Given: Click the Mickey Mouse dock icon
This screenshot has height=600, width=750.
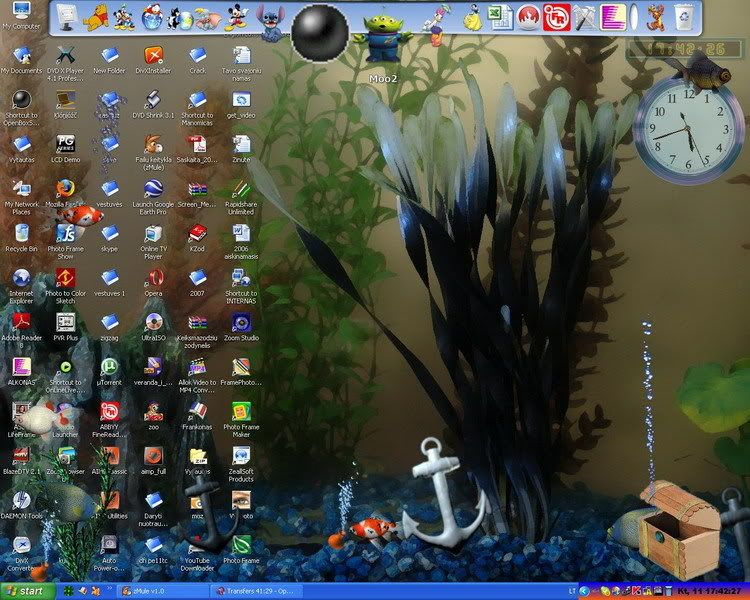Looking at the screenshot, I should pyautogui.click(x=236, y=17).
